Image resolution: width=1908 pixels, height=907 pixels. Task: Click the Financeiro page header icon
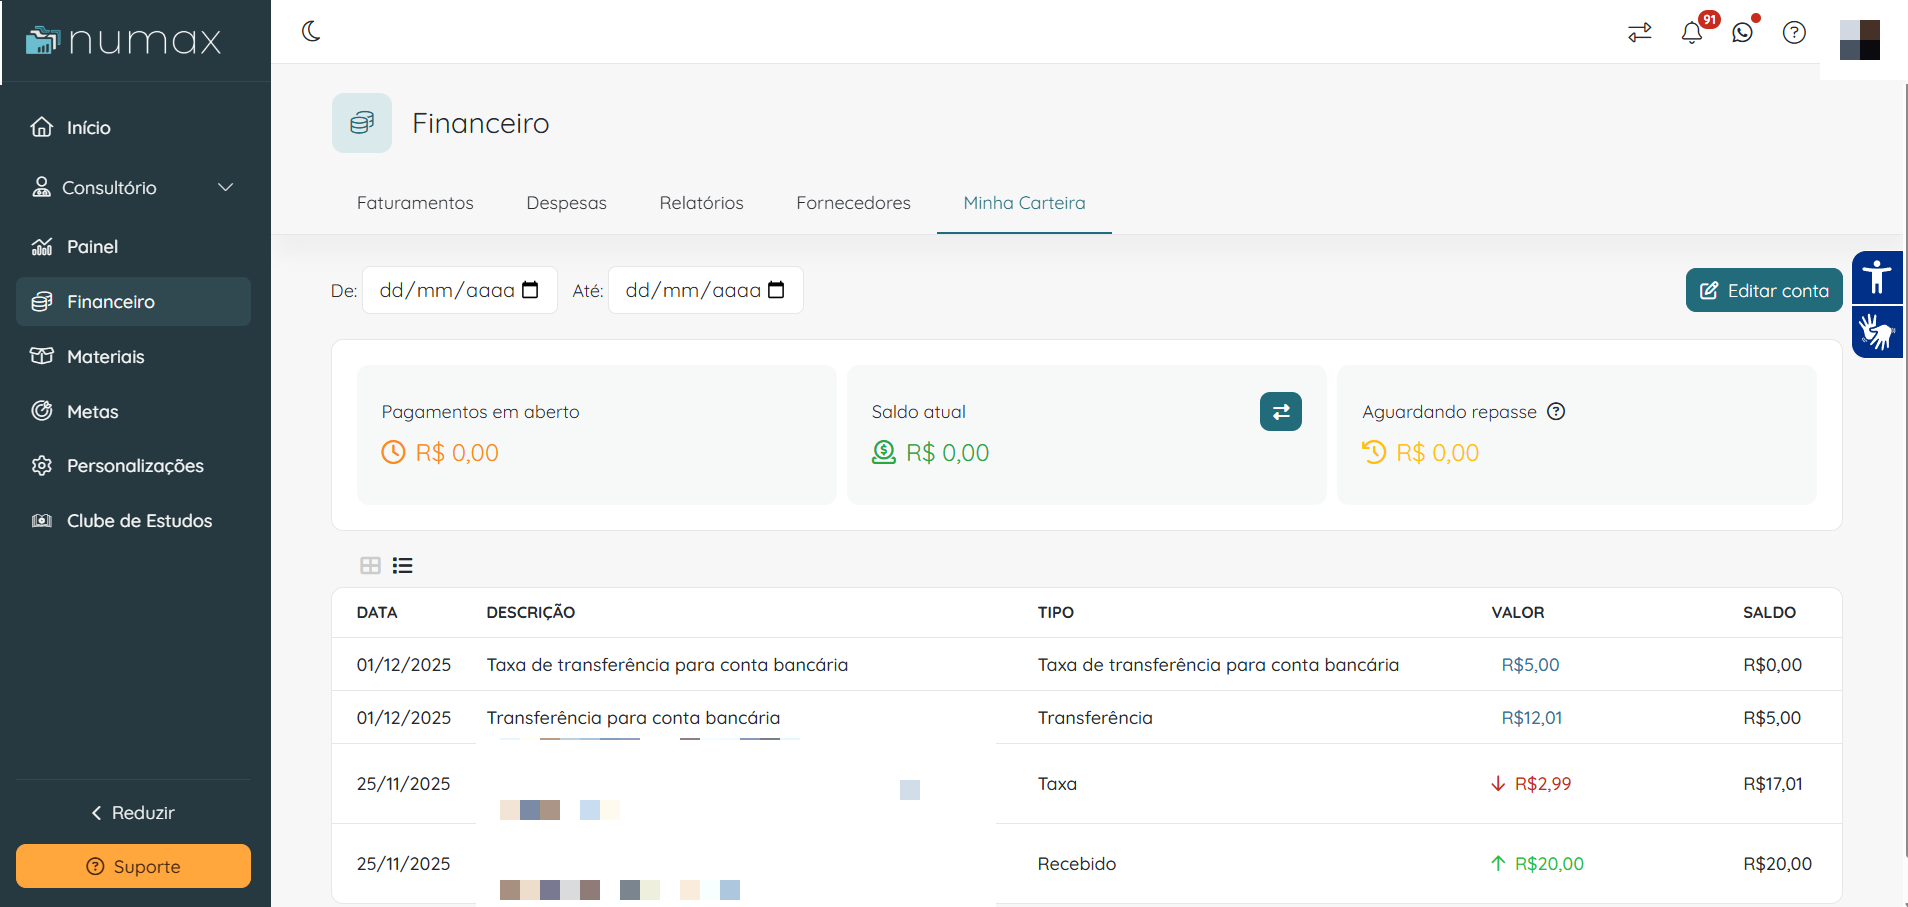click(362, 123)
